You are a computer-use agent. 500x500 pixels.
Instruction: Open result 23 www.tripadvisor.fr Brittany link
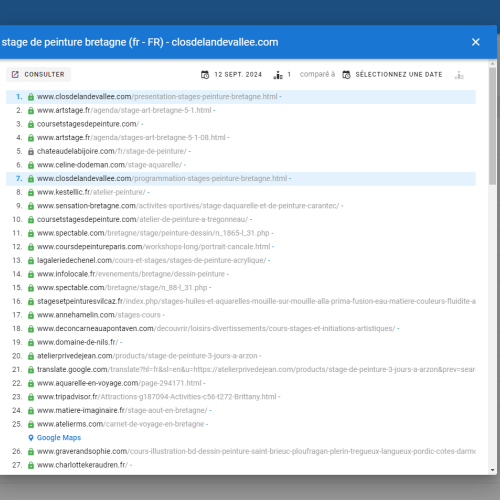157,397
